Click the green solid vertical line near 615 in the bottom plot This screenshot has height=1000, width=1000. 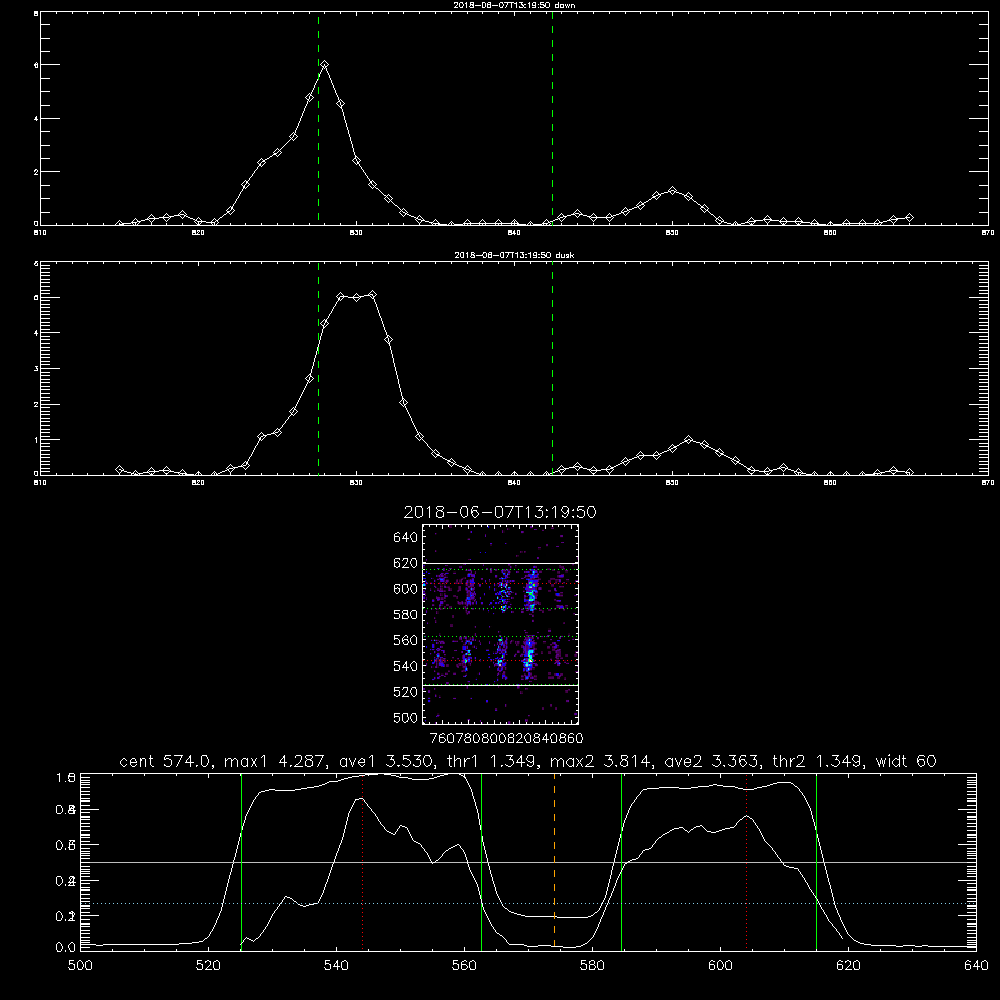(816, 862)
